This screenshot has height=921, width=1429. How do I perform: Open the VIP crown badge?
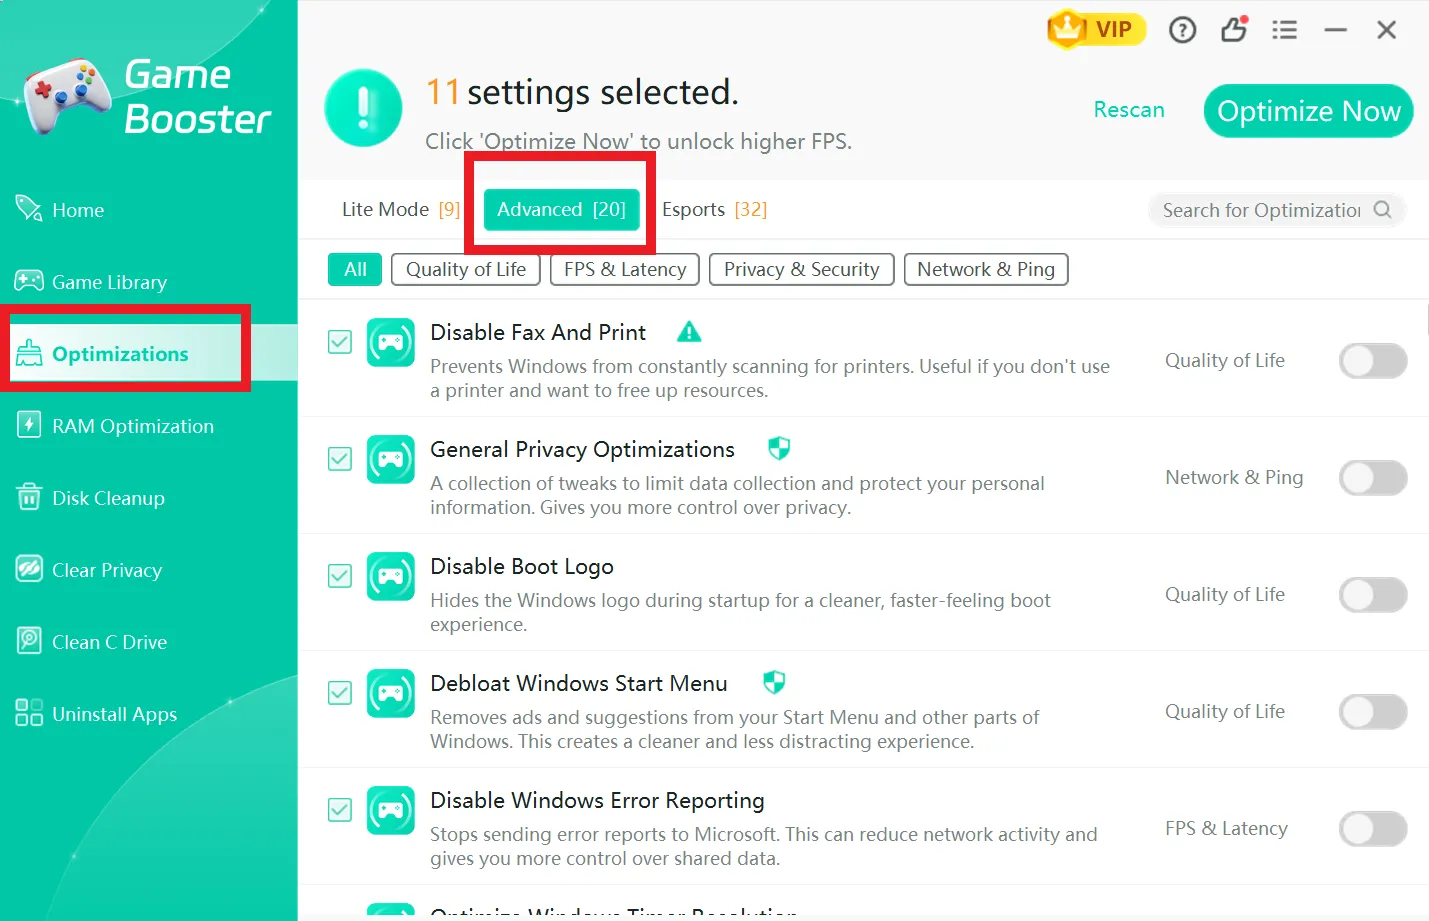tap(1096, 30)
